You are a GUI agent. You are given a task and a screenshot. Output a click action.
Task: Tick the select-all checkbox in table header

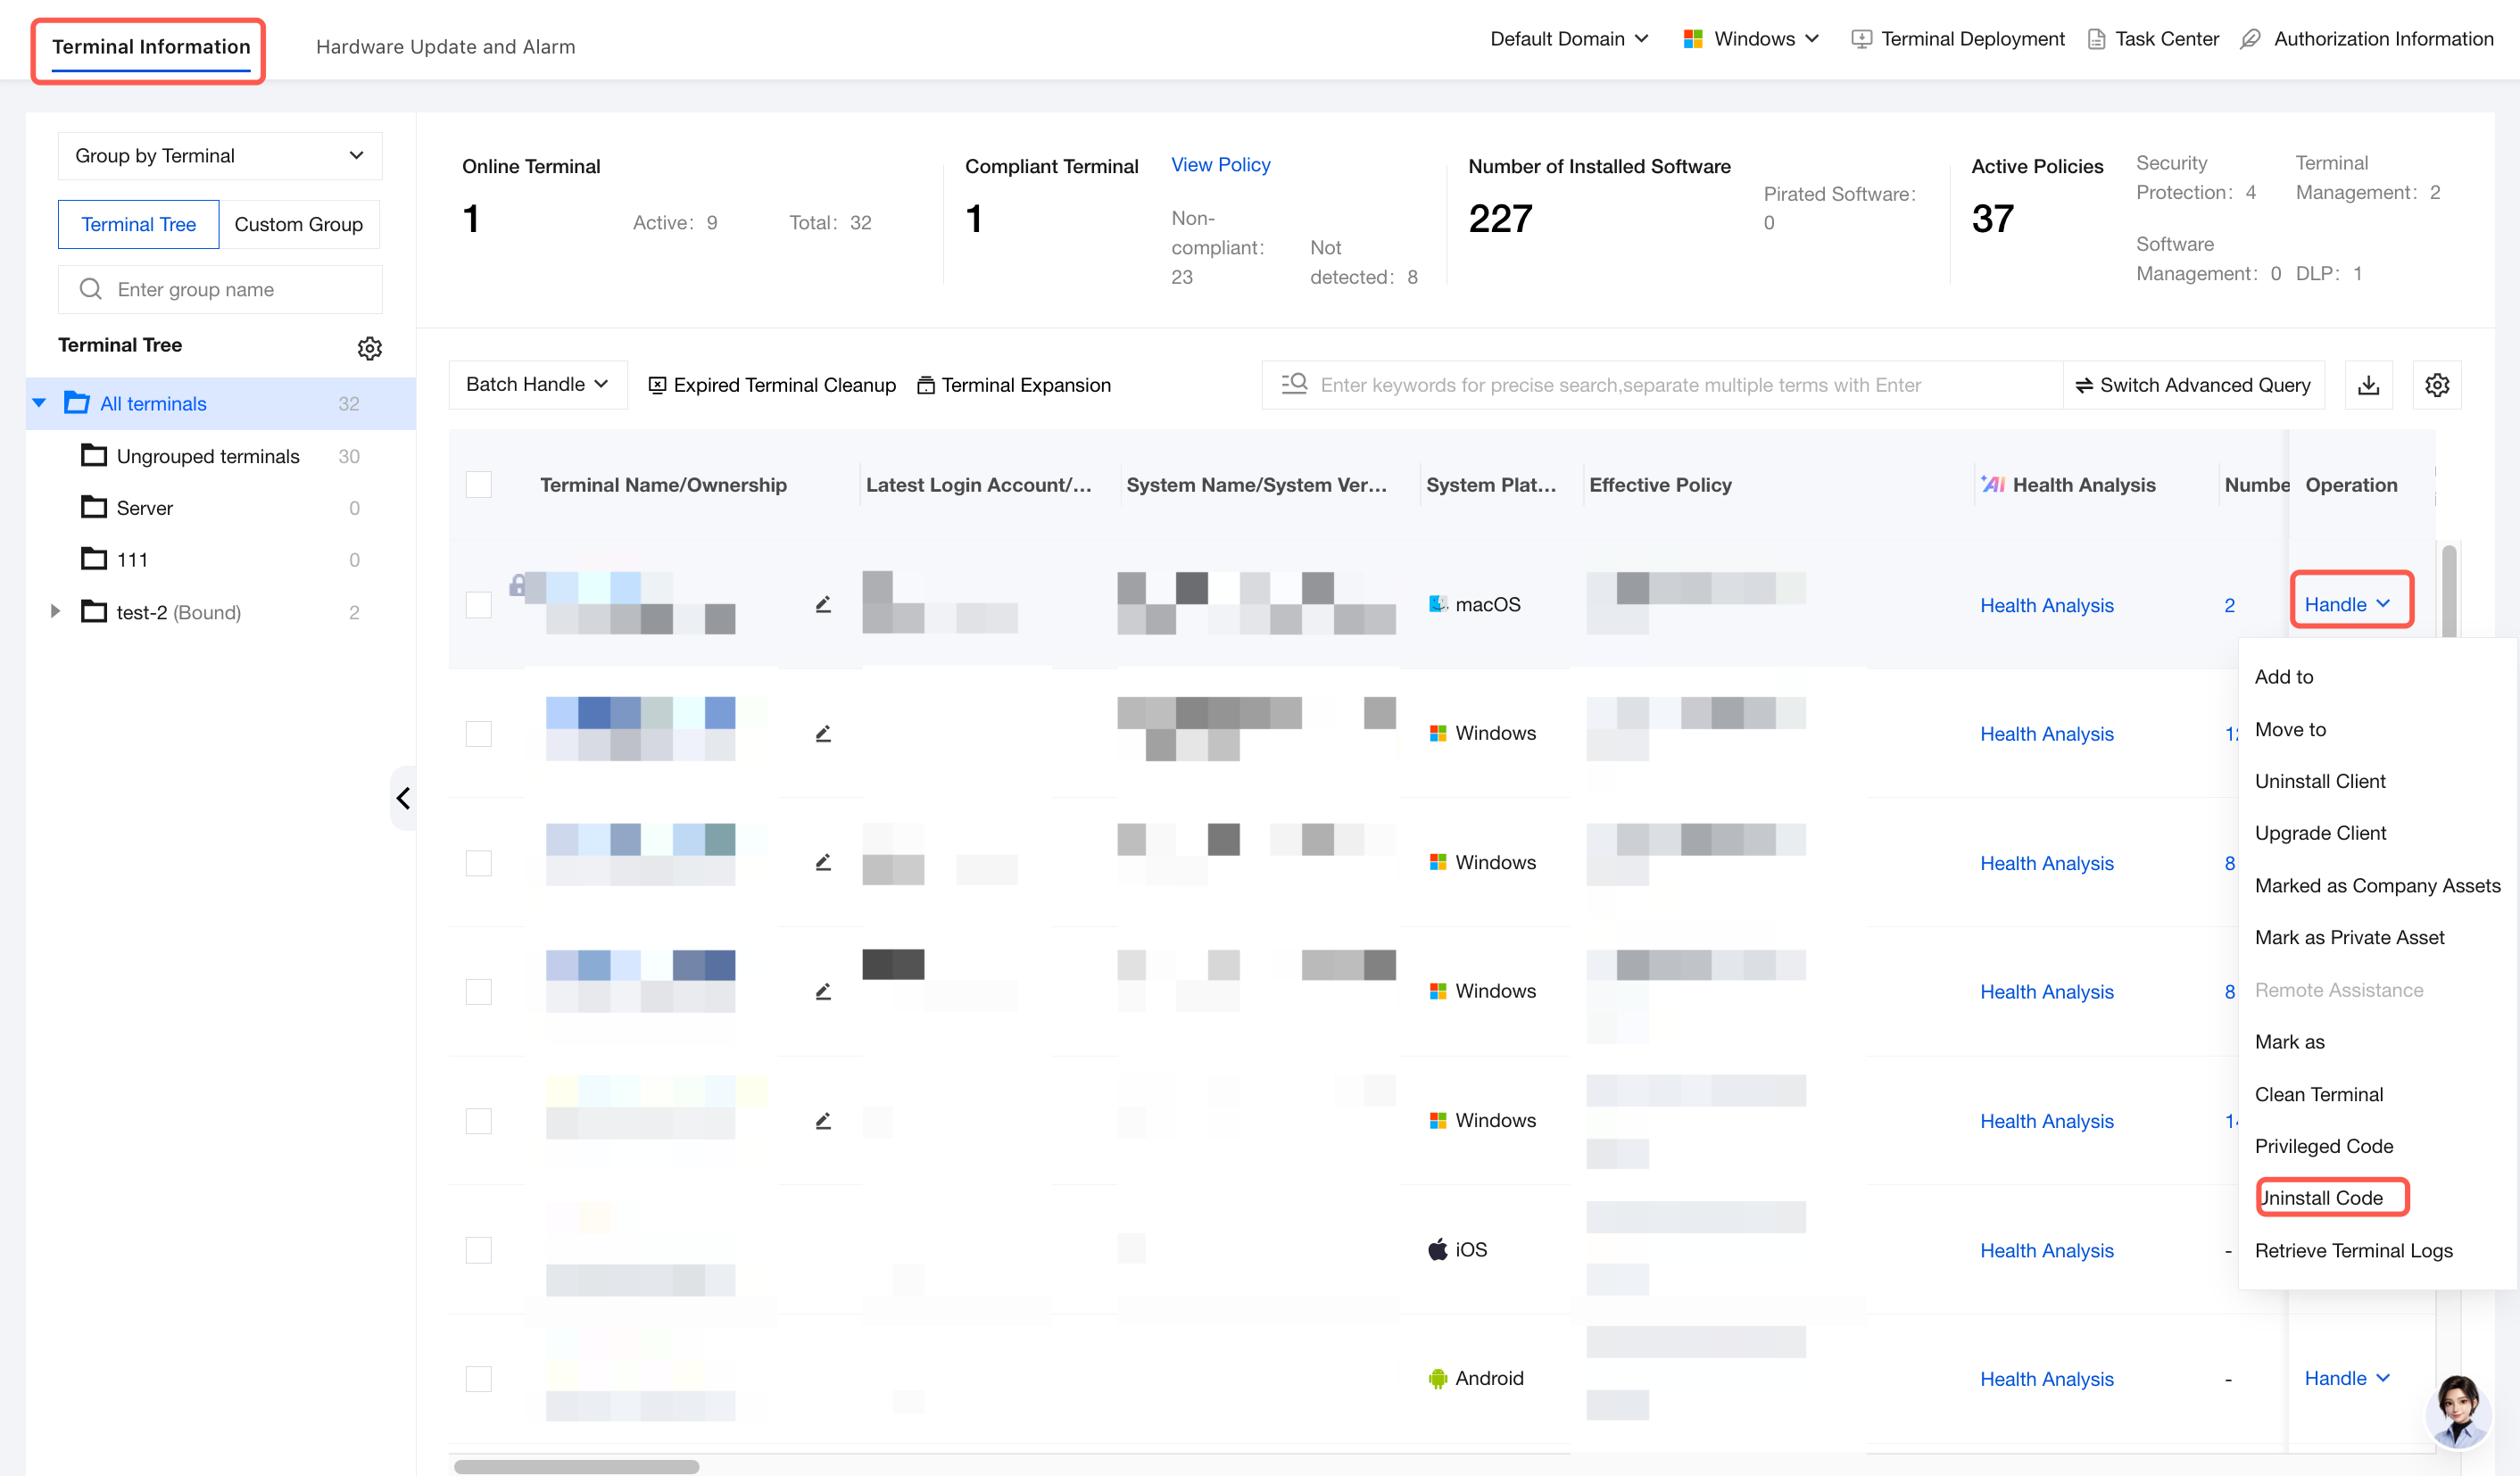pos(479,484)
